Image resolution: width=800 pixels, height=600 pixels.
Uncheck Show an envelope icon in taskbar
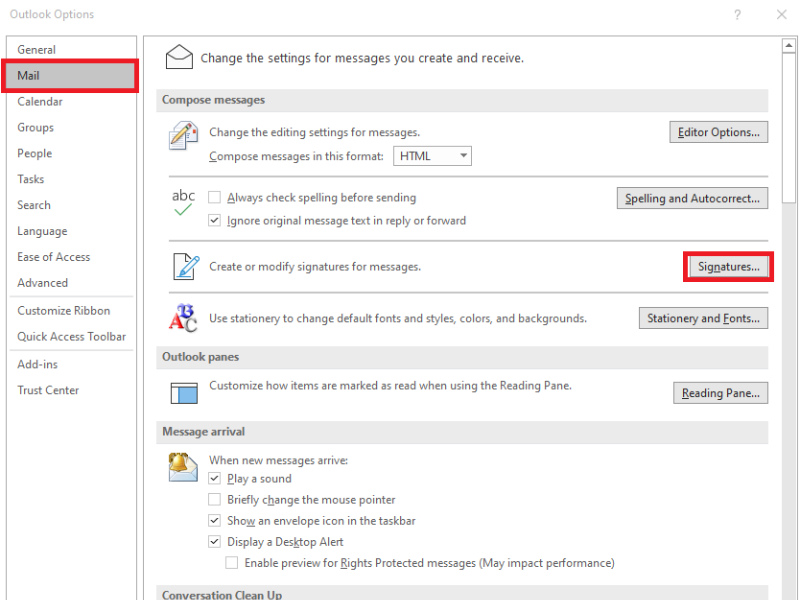click(x=214, y=520)
